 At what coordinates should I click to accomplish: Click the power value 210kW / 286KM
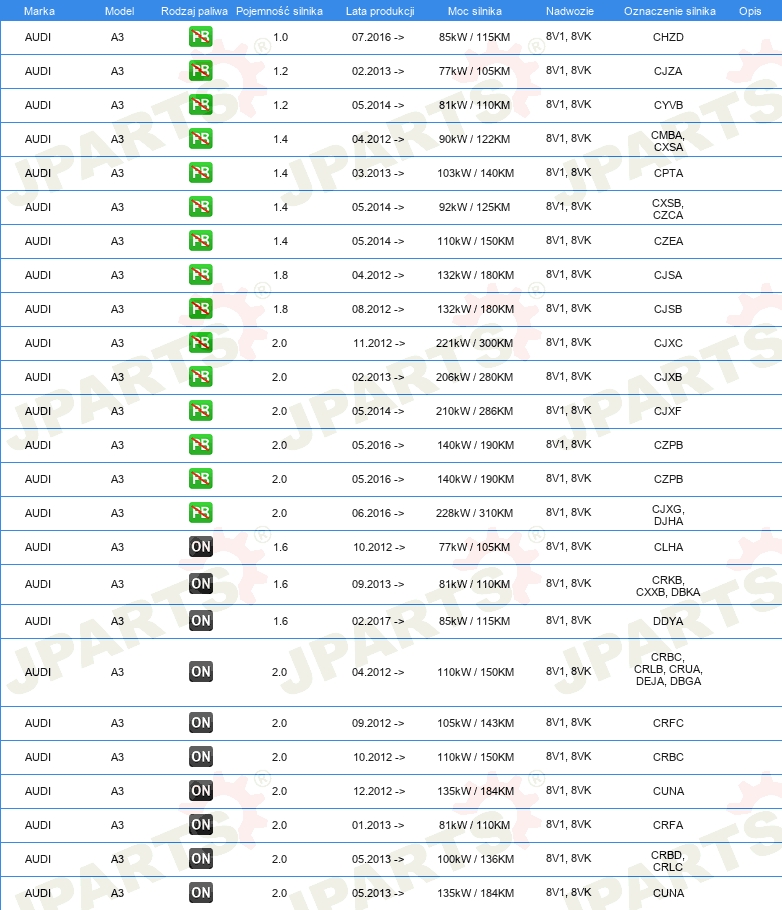[474, 411]
